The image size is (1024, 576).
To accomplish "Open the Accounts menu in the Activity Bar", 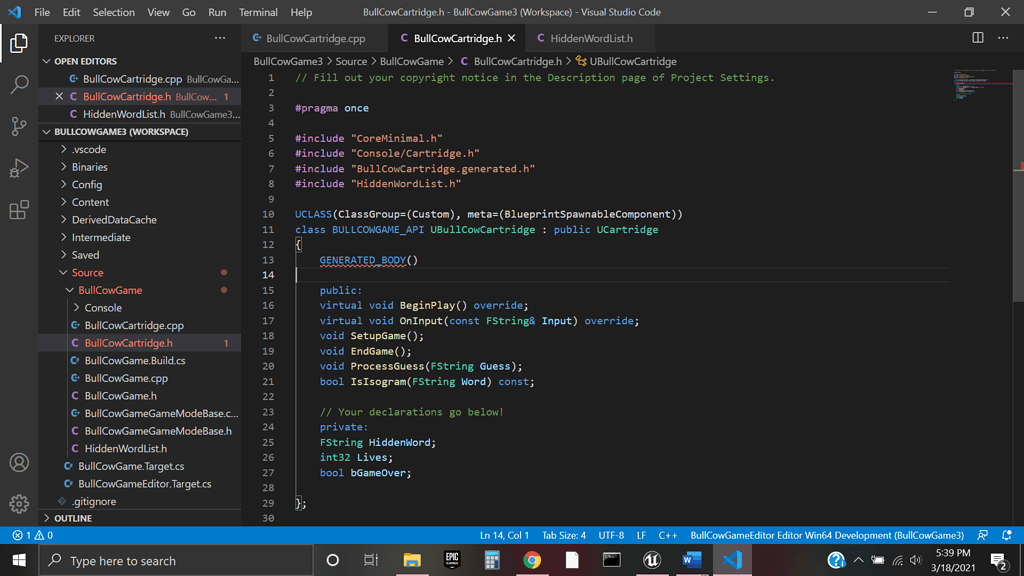I will click(x=18, y=463).
